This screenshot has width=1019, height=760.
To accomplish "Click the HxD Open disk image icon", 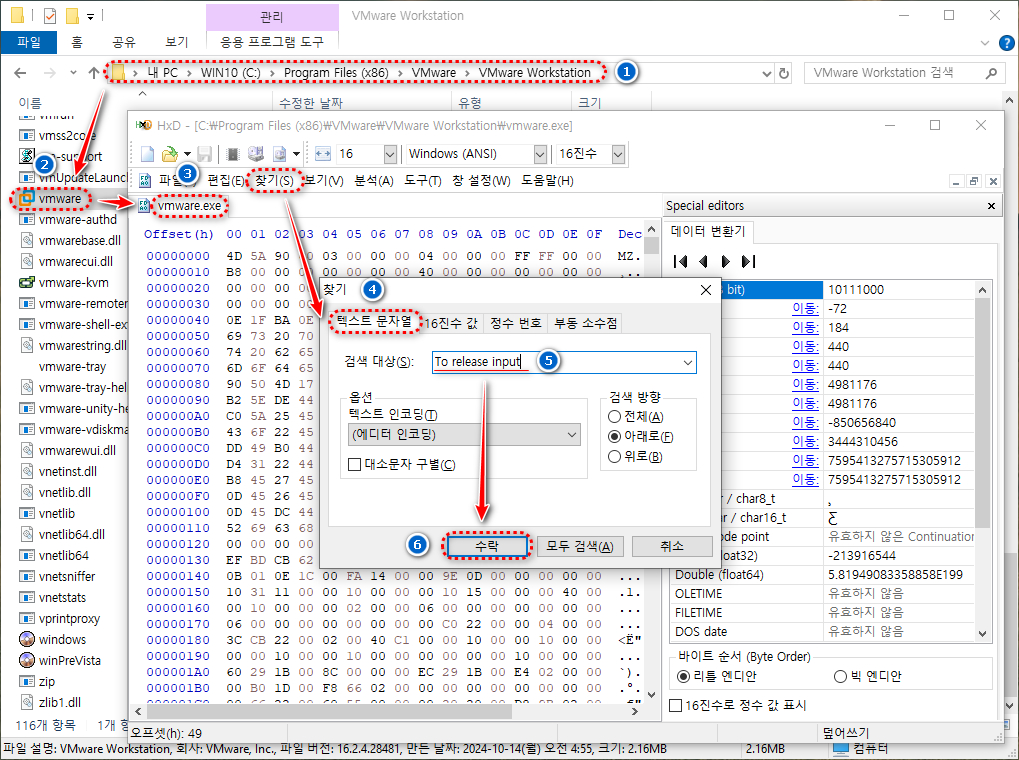I will 279,154.
